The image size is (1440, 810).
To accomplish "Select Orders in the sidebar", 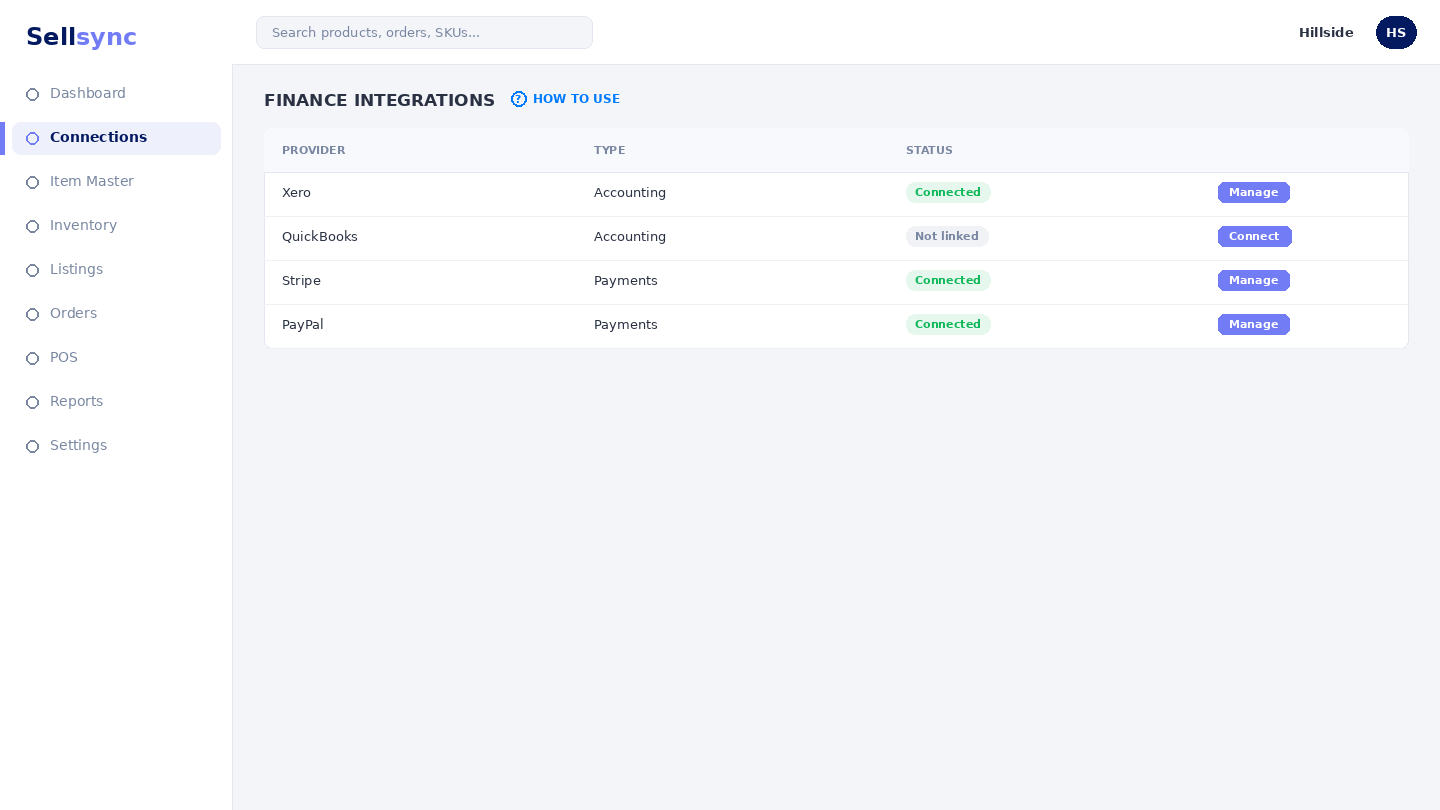I will coord(73,313).
